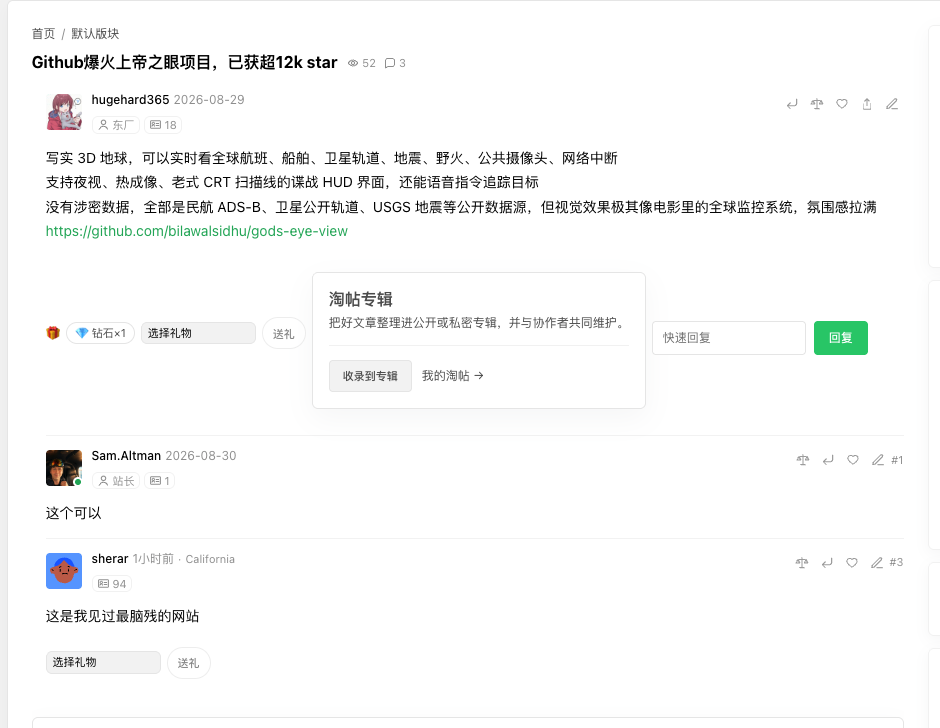Image resolution: width=940 pixels, height=728 pixels.
Task: Edit hugehard365's post with the pencil icon
Action: pos(892,104)
